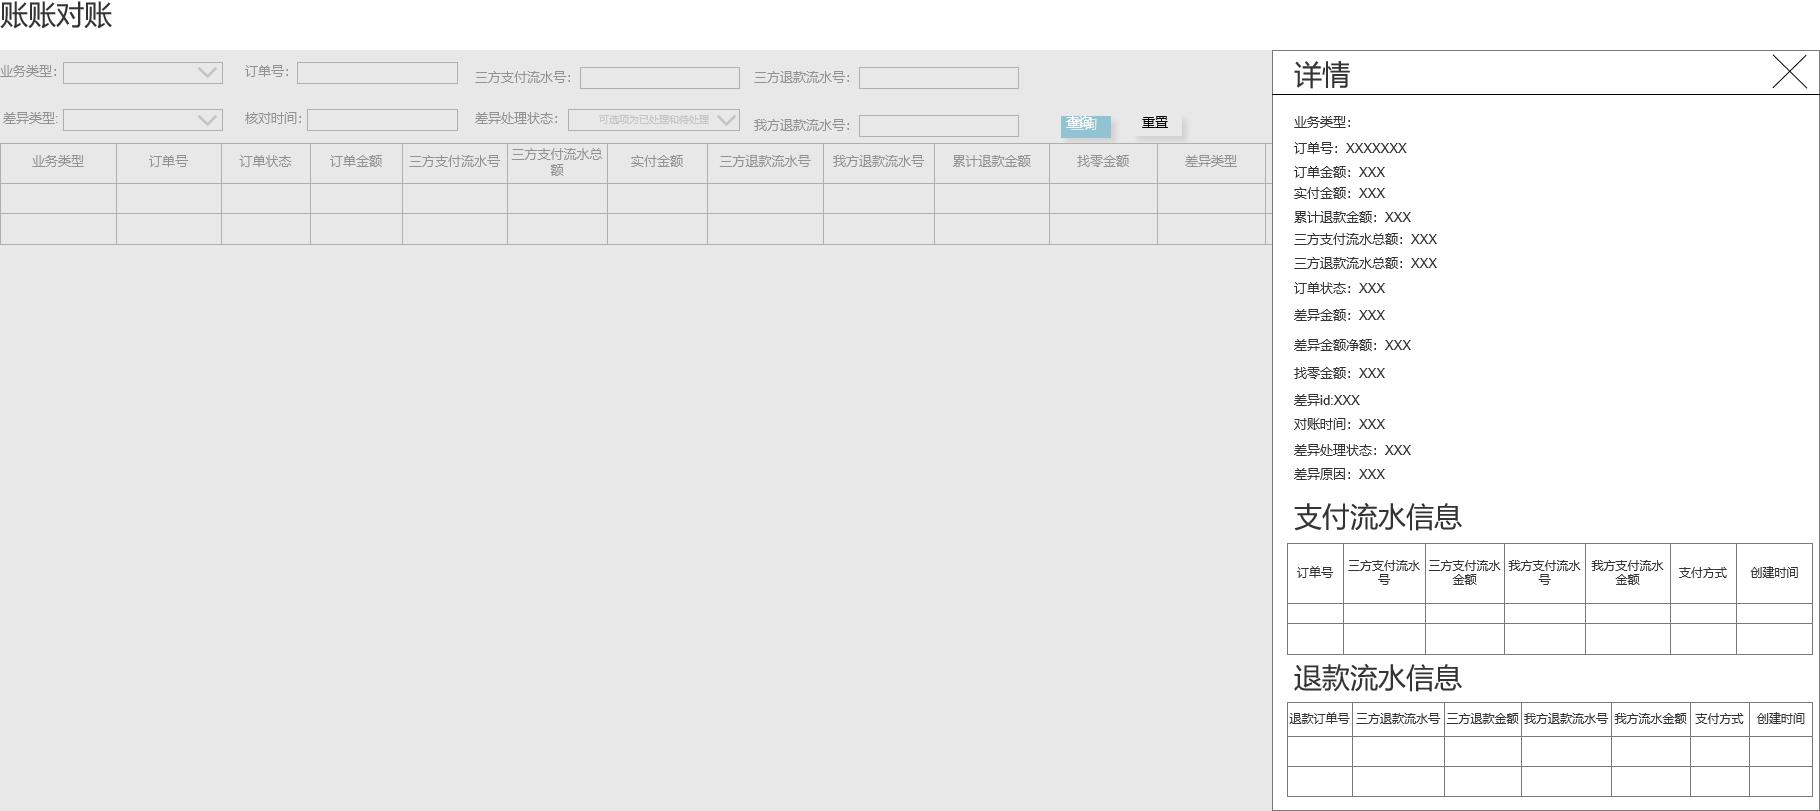Click 退款订单号 header in refund table
Screen dimensions: 1820x811
coord(1319,719)
